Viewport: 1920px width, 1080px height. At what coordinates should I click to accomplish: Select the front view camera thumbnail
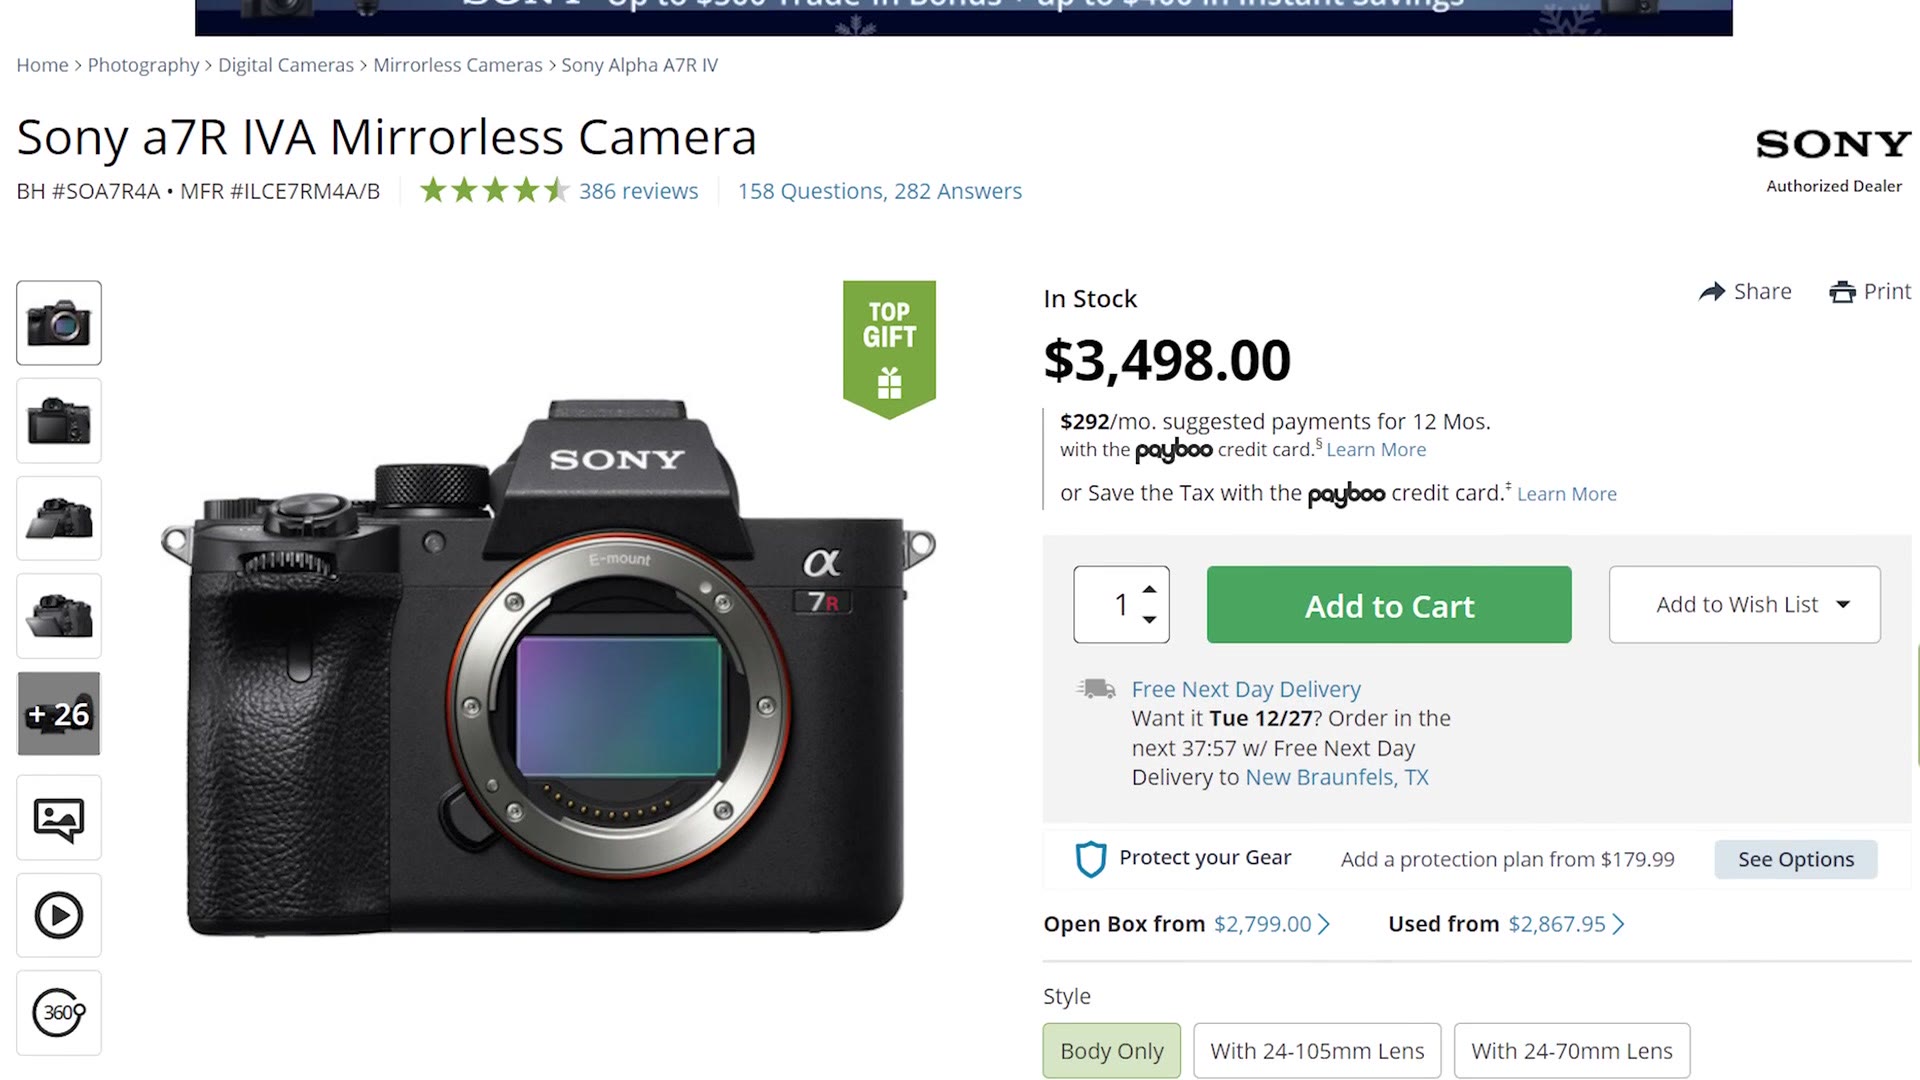click(x=59, y=323)
